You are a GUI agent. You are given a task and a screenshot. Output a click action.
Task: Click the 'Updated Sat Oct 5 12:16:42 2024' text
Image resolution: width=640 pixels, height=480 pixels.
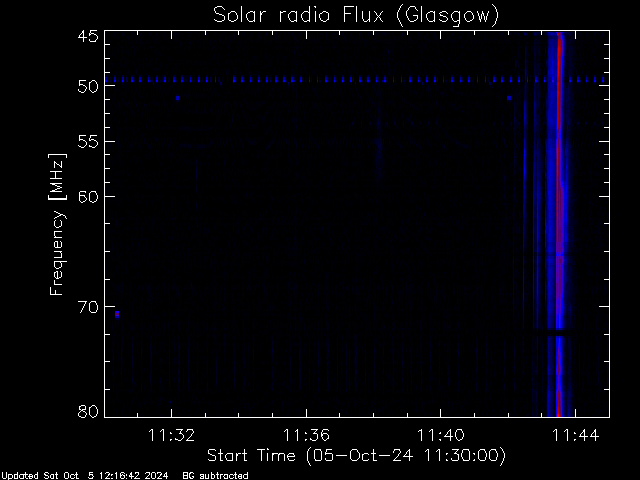(x=85, y=476)
